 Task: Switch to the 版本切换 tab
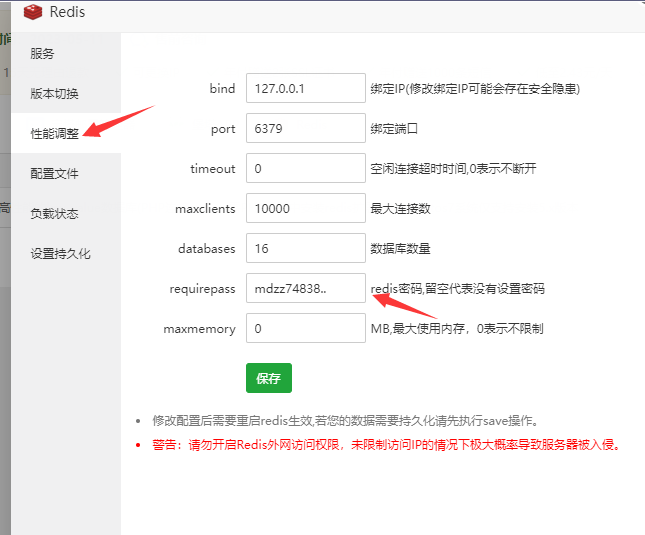tap(66, 93)
